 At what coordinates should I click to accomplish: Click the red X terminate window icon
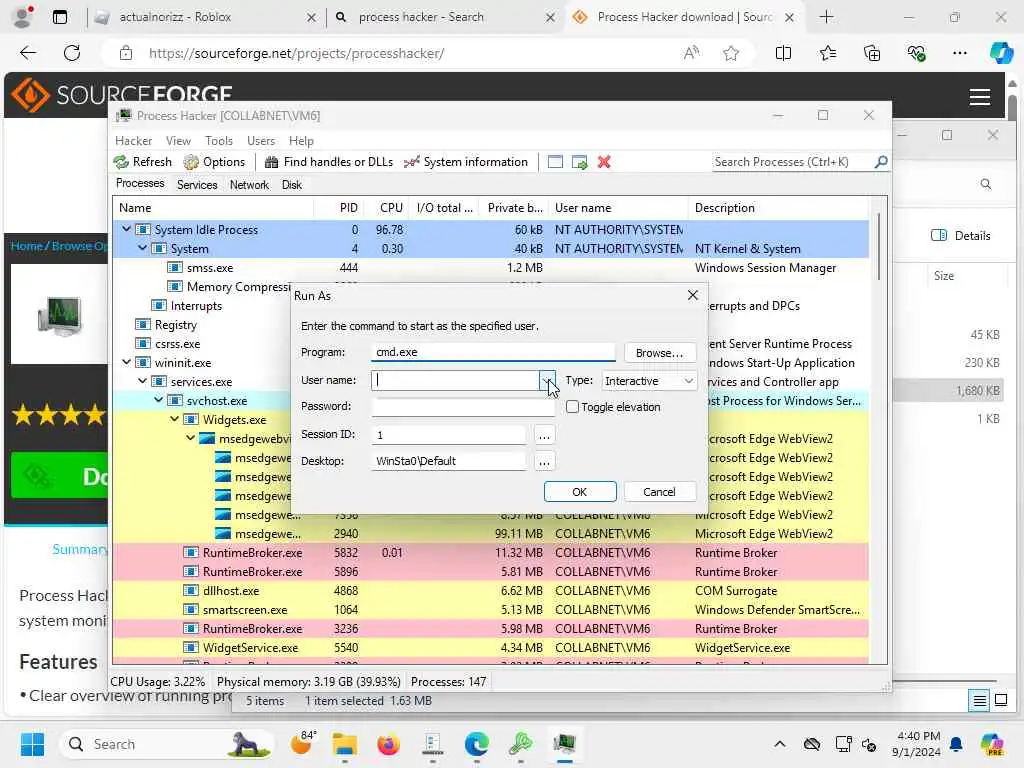click(604, 162)
